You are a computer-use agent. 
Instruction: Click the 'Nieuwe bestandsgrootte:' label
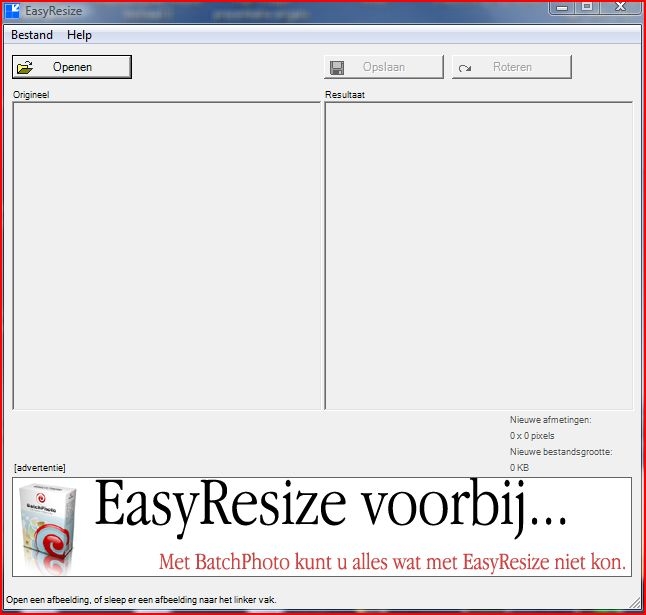click(561, 452)
